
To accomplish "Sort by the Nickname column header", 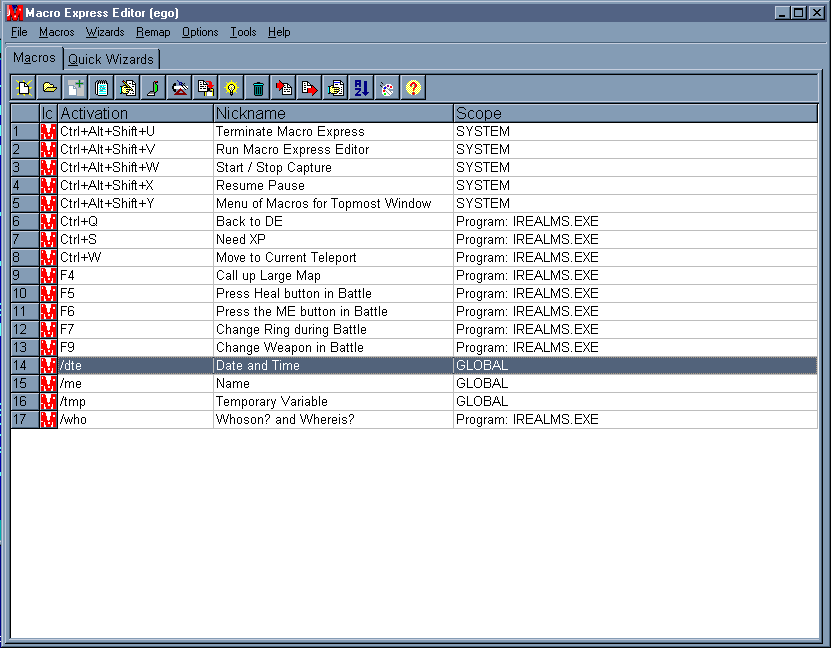I will (333, 113).
